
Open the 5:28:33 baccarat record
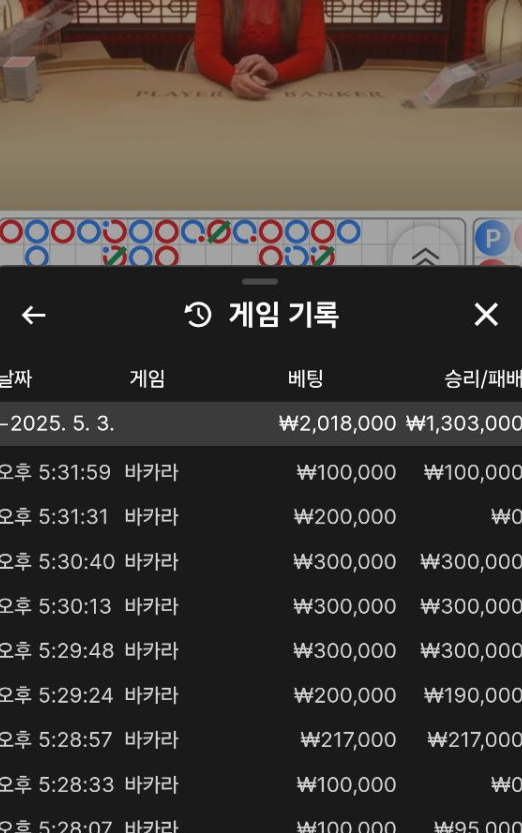261,785
